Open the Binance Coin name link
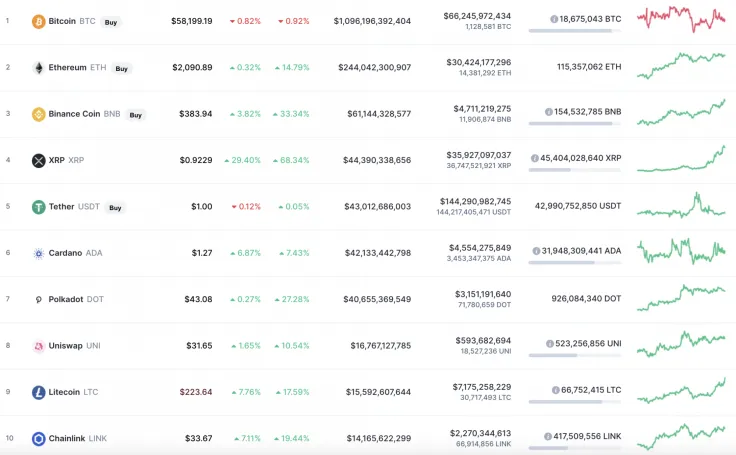 pos(74,114)
